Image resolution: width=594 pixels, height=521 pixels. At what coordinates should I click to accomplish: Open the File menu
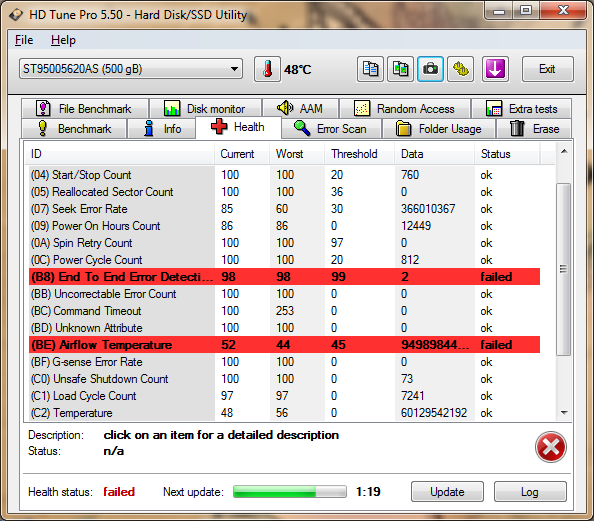coord(24,40)
